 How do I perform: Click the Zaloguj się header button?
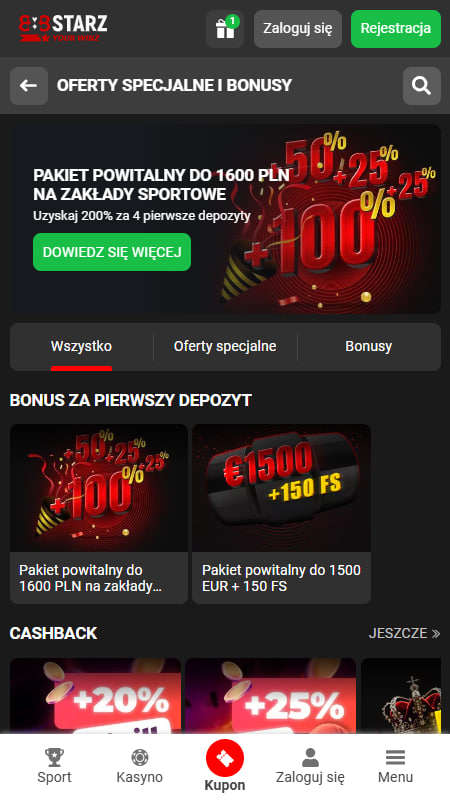pos(298,29)
